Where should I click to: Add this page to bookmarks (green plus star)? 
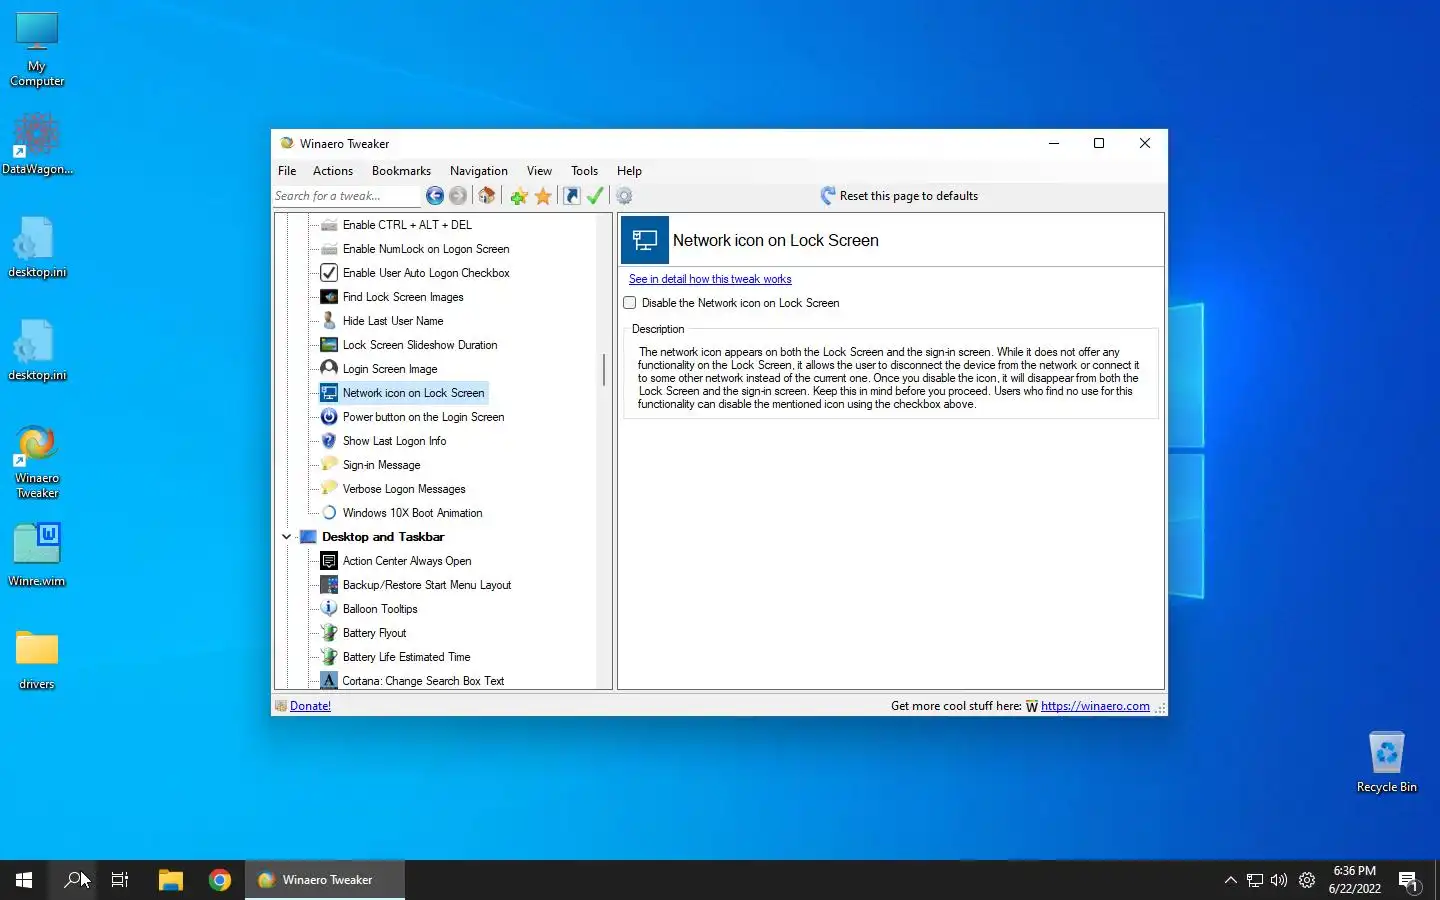pos(519,196)
